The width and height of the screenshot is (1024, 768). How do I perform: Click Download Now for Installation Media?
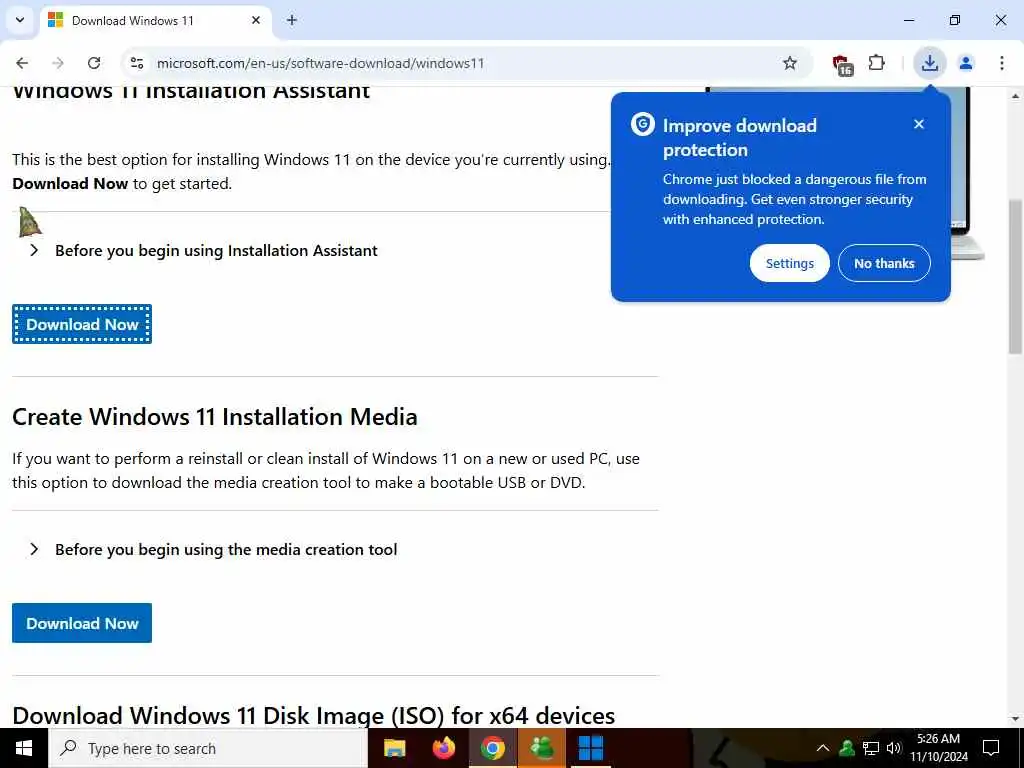[x=82, y=623]
